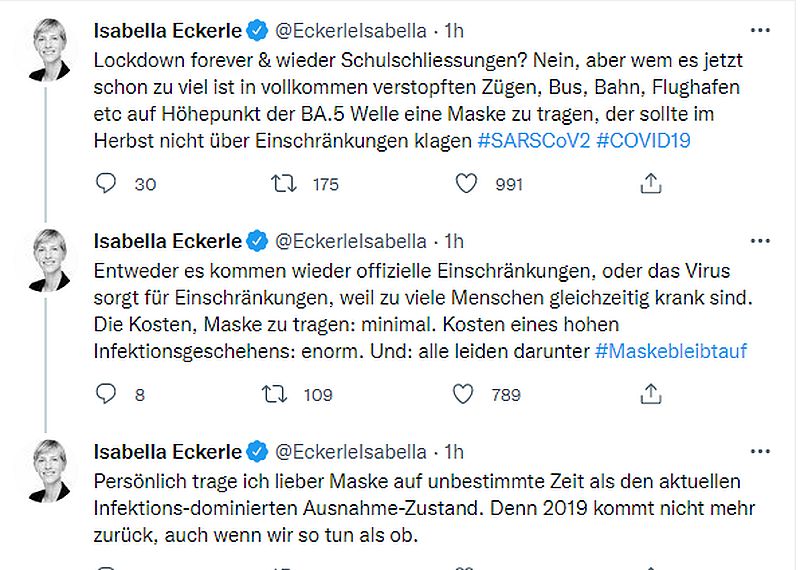Share the Maskebleibtauf tweet
Image resolution: width=800 pixels, height=570 pixels.
coord(651,395)
